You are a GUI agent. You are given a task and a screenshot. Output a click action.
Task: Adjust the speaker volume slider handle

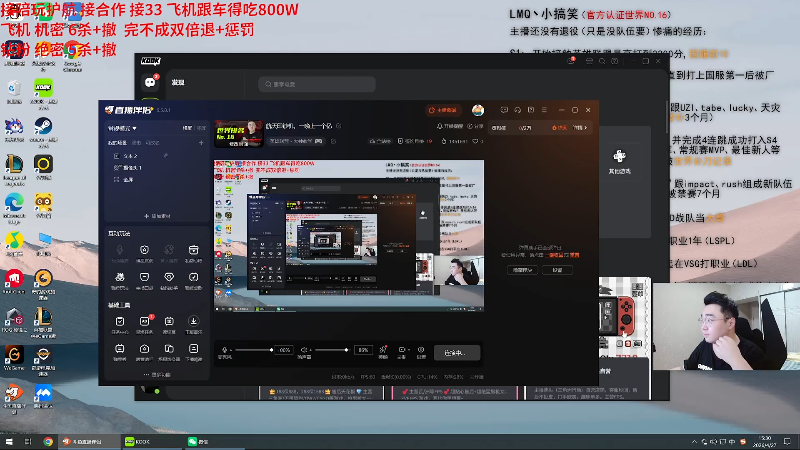click(346, 350)
